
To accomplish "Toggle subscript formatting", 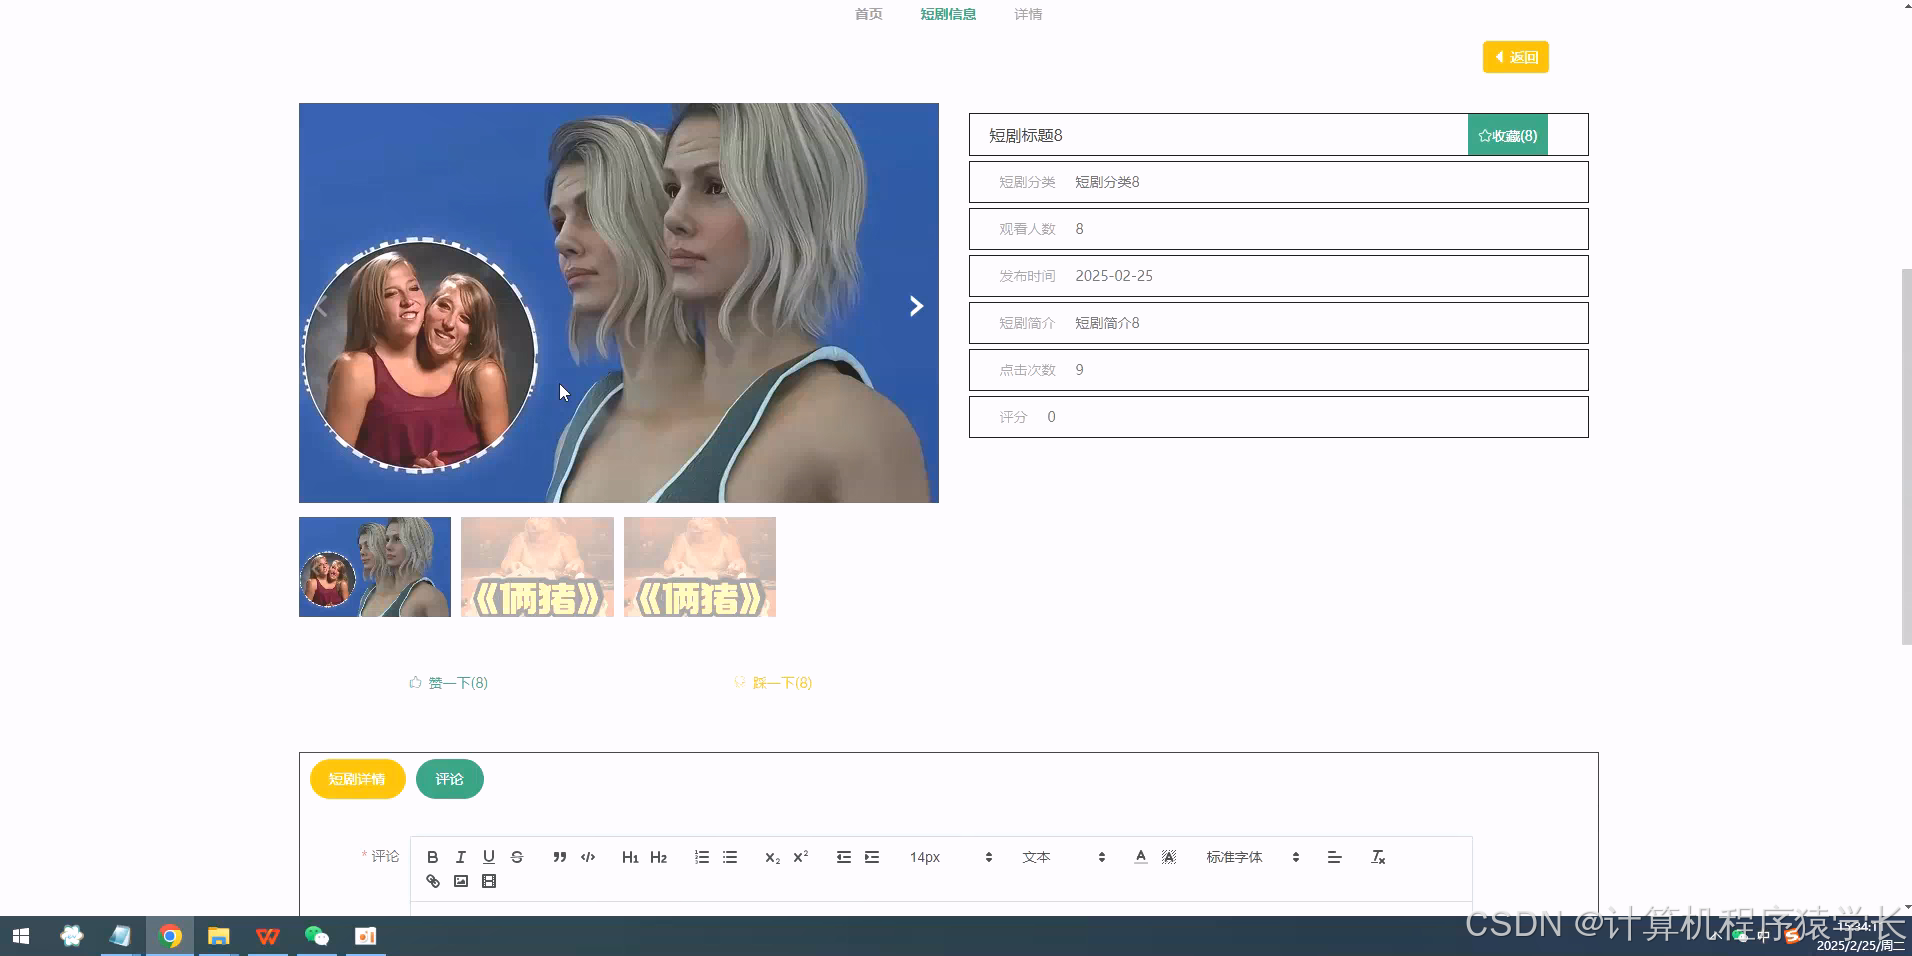I will [x=771, y=857].
